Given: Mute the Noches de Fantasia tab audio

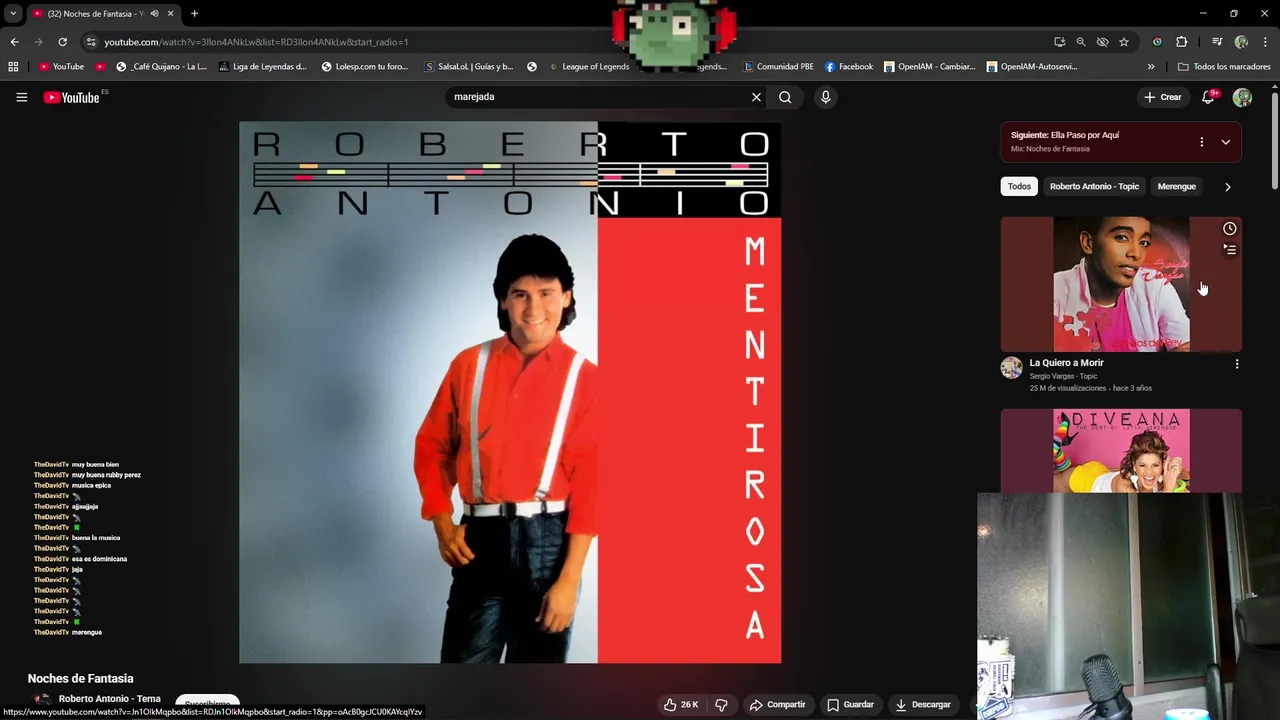Looking at the screenshot, I should [x=154, y=14].
